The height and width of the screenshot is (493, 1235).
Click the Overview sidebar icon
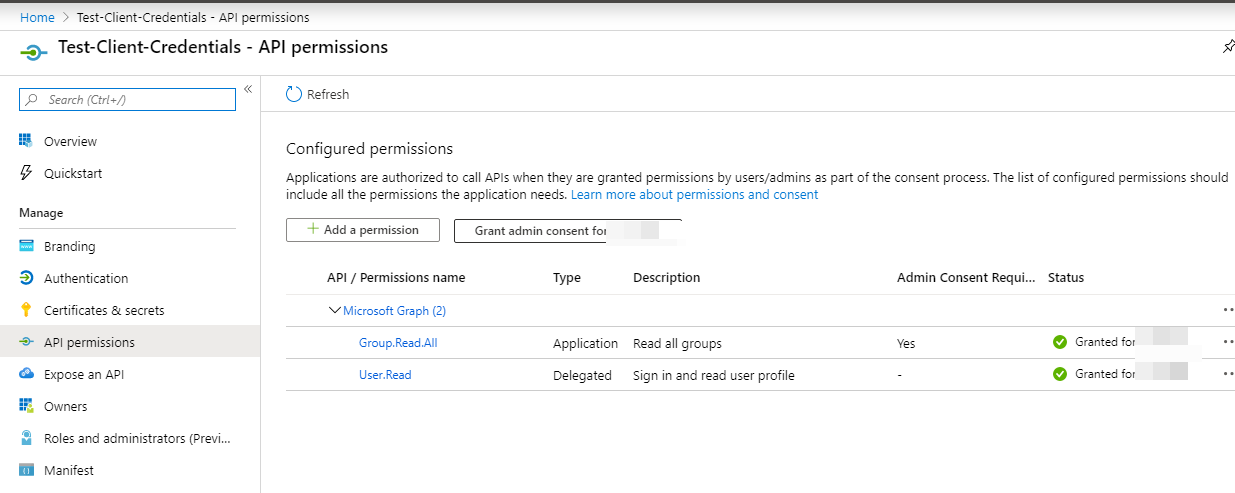[x=27, y=142]
